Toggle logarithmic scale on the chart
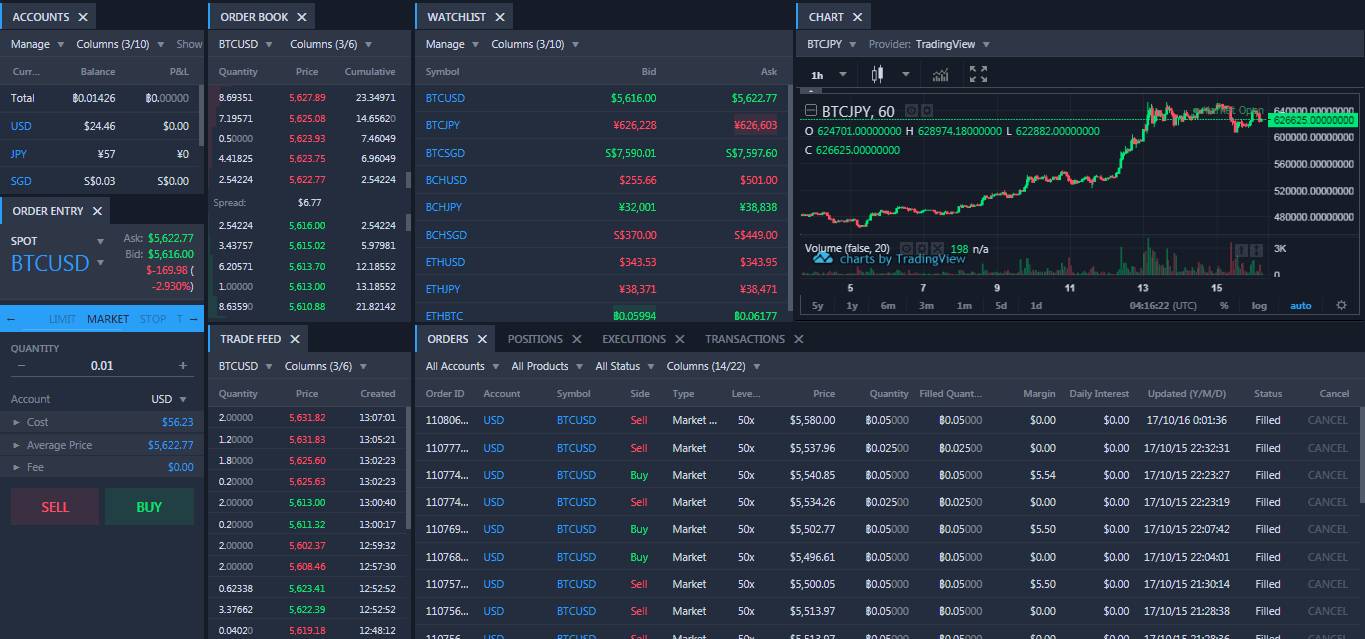Screen dimensions: 1365x639 click(1259, 305)
